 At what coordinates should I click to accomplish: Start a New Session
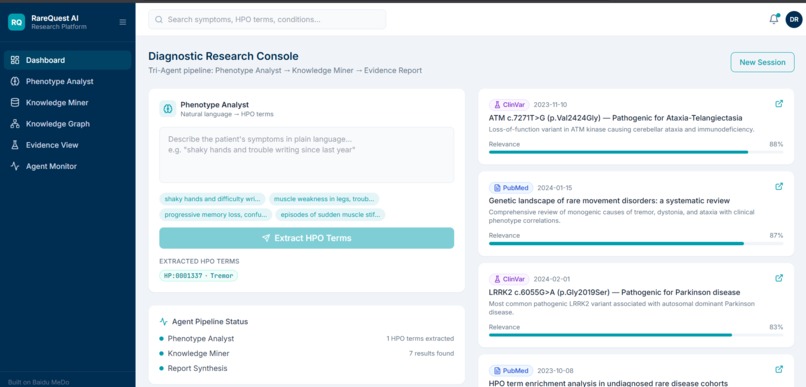click(x=762, y=62)
